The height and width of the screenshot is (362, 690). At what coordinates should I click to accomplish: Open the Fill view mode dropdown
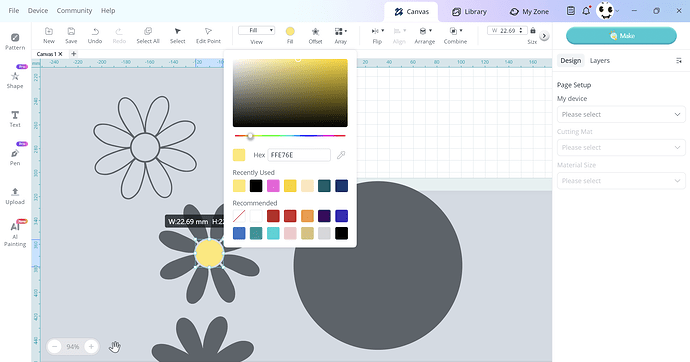pos(257,30)
